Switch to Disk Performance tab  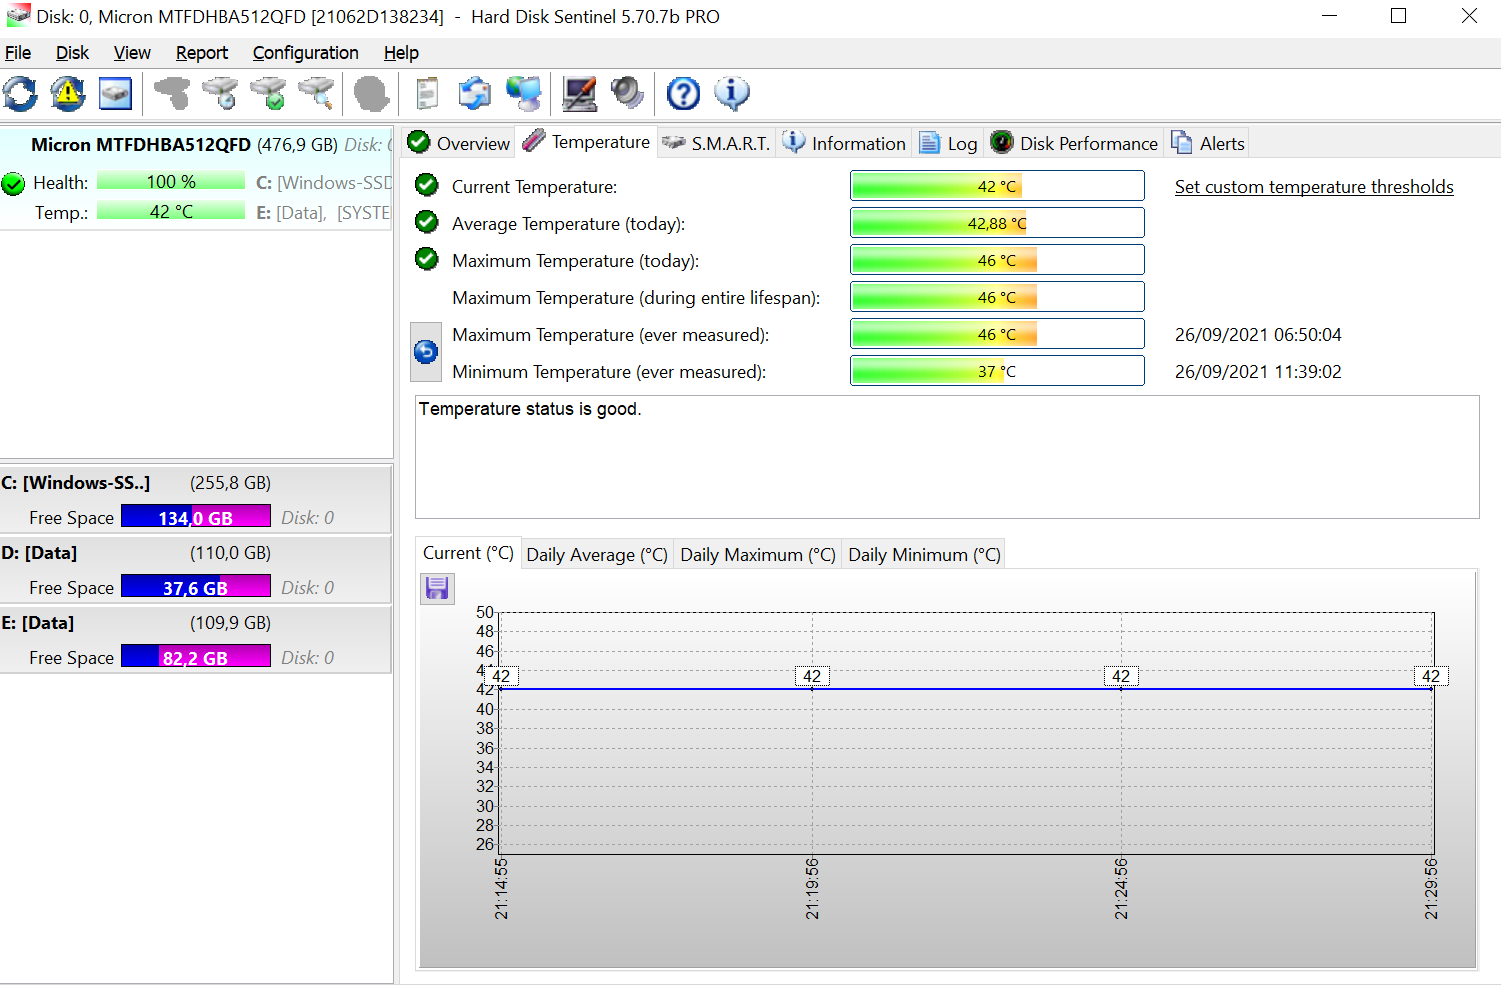(x=1074, y=143)
